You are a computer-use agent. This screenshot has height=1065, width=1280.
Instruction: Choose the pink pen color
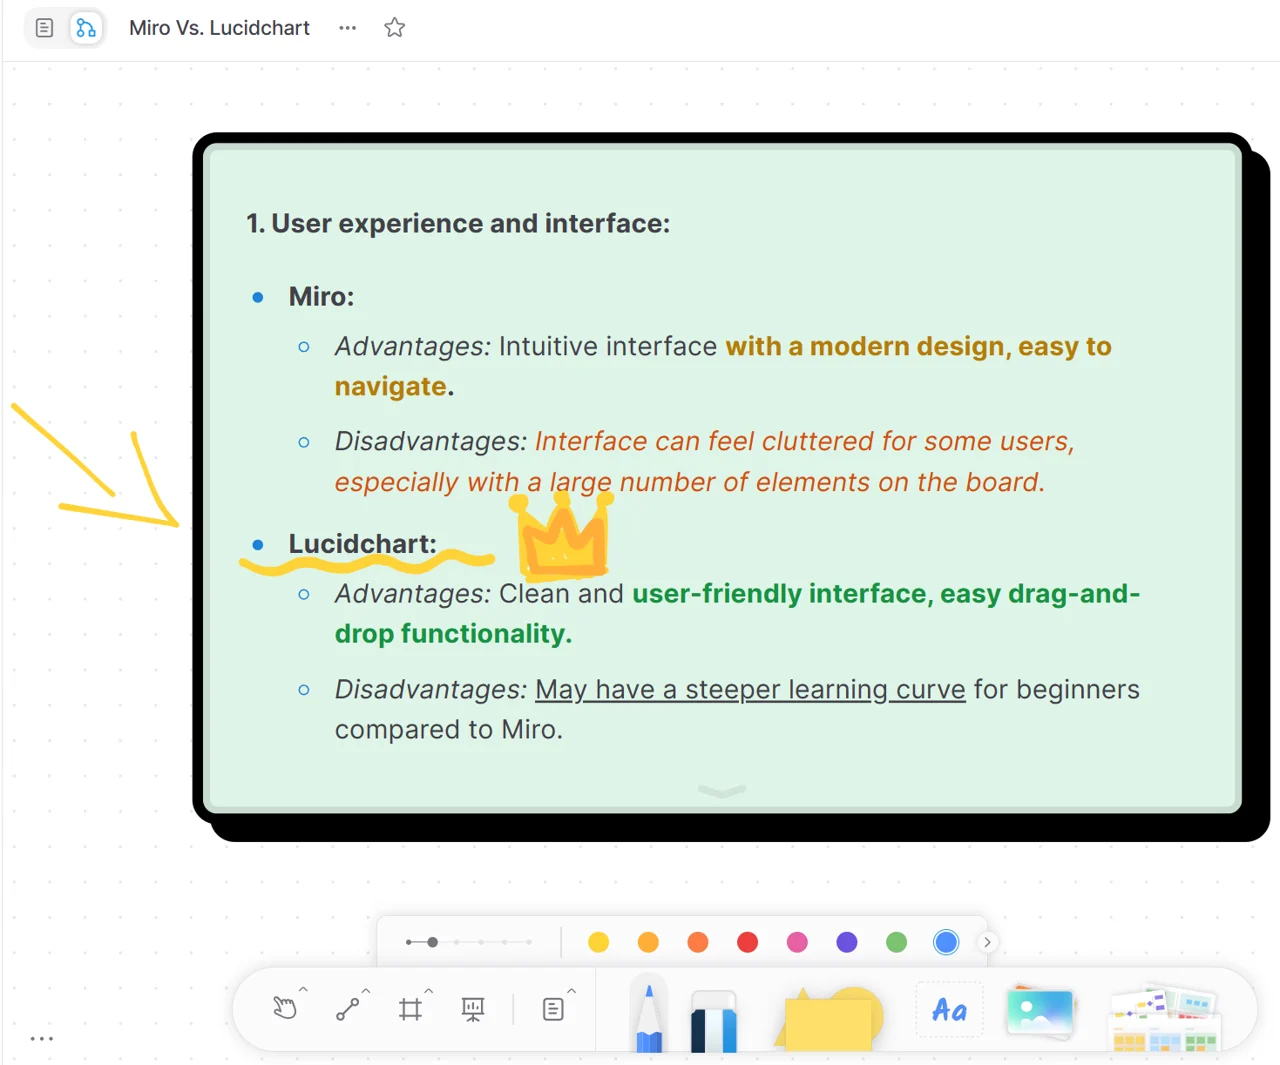(x=797, y=942)
